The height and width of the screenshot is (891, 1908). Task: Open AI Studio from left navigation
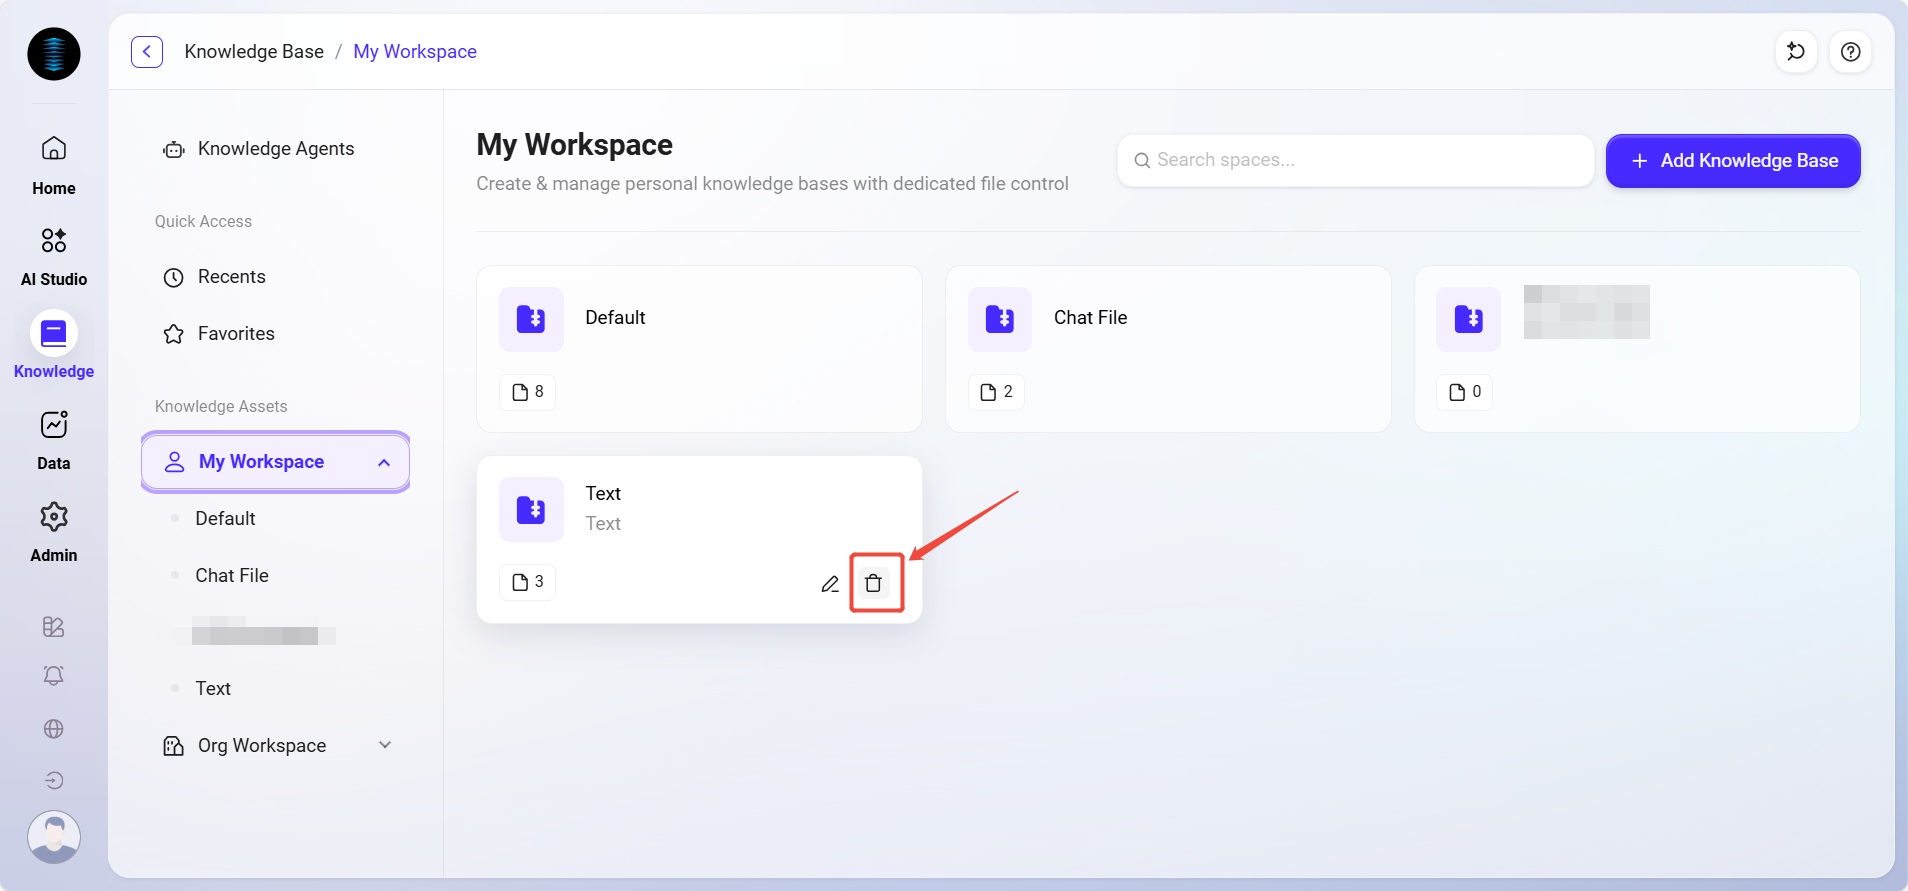[x=54, y=255]
